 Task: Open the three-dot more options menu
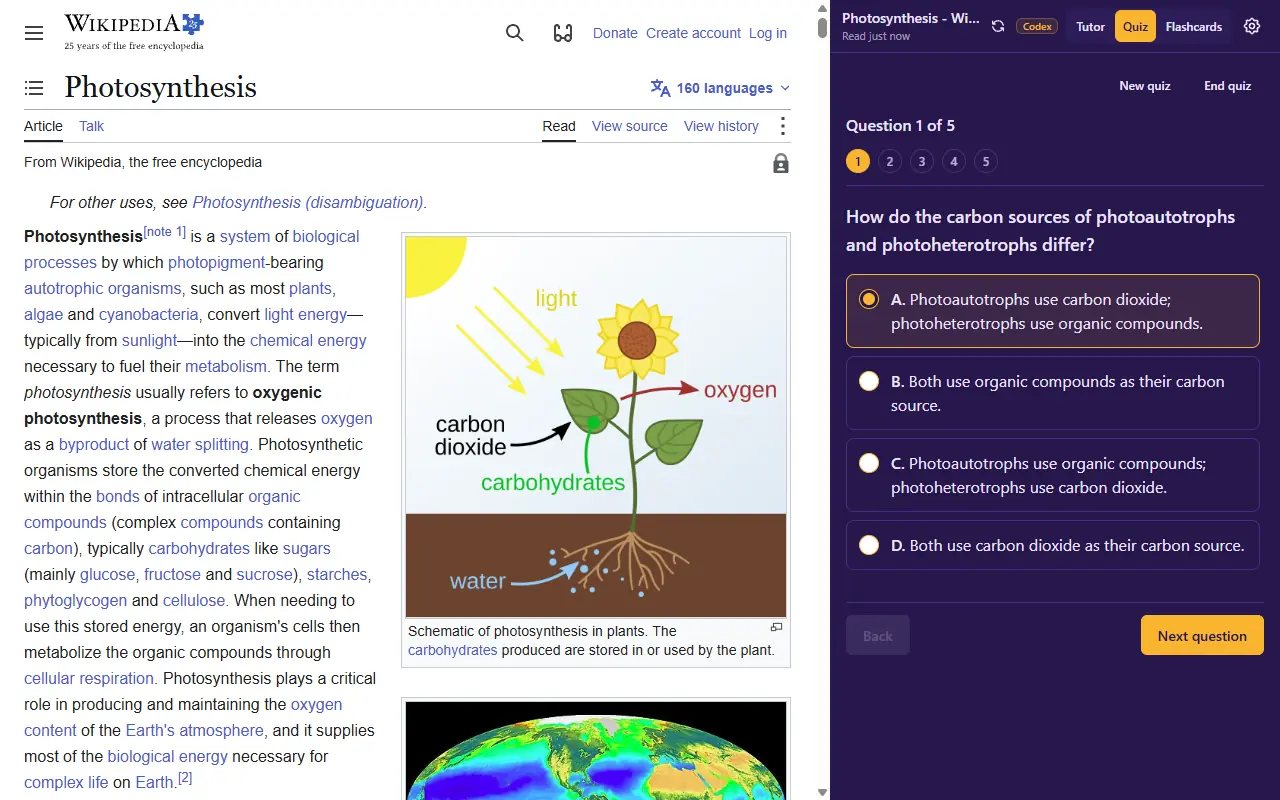point(783,126)
